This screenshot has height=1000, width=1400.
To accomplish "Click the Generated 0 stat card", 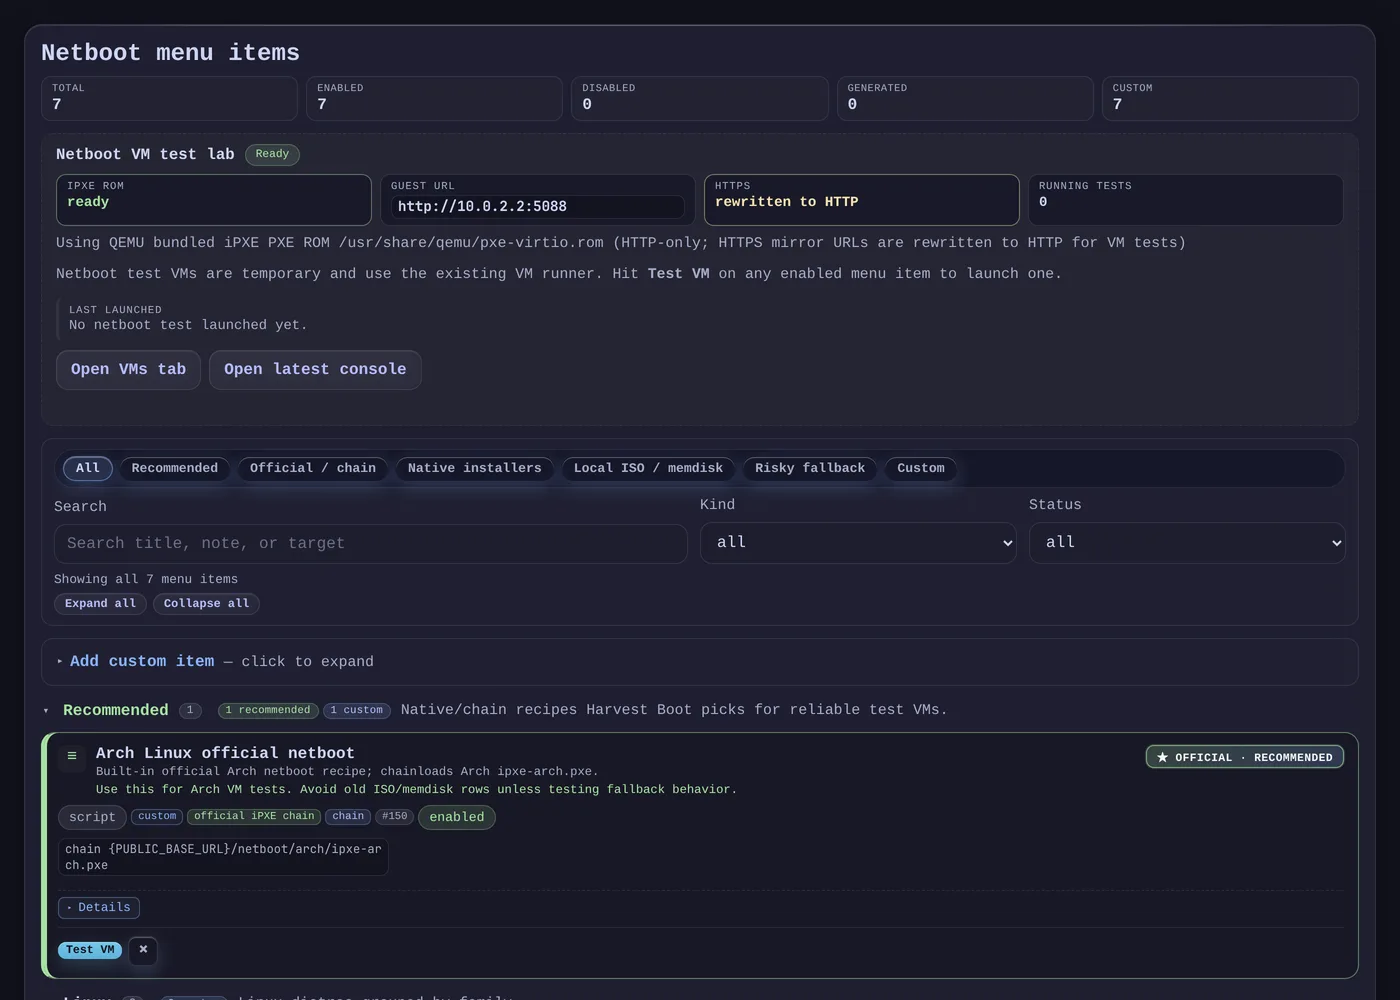I will (x=965, y=98).
